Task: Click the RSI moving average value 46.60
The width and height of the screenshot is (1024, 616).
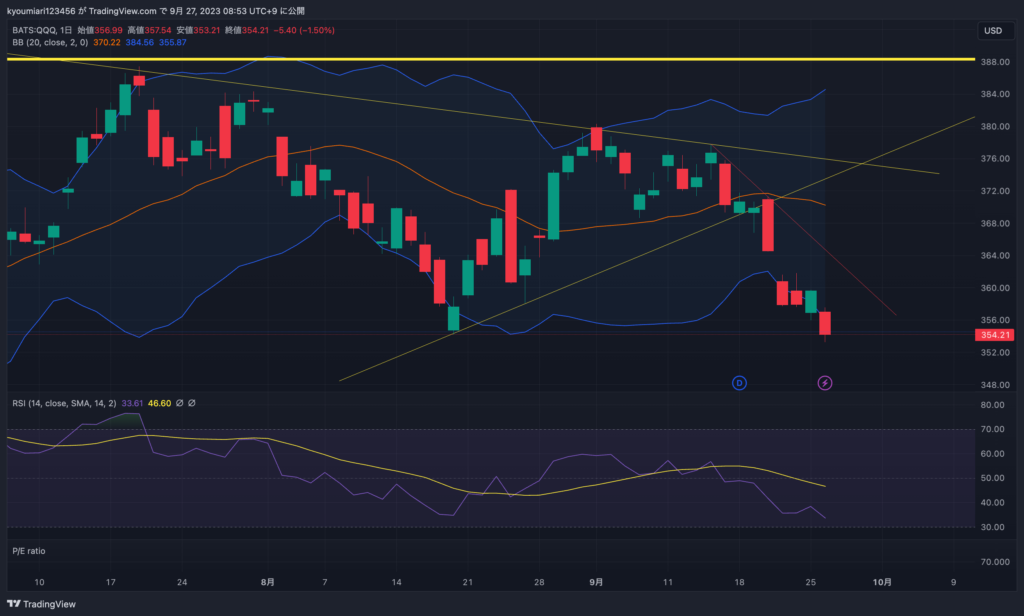Action: [159, 403]
